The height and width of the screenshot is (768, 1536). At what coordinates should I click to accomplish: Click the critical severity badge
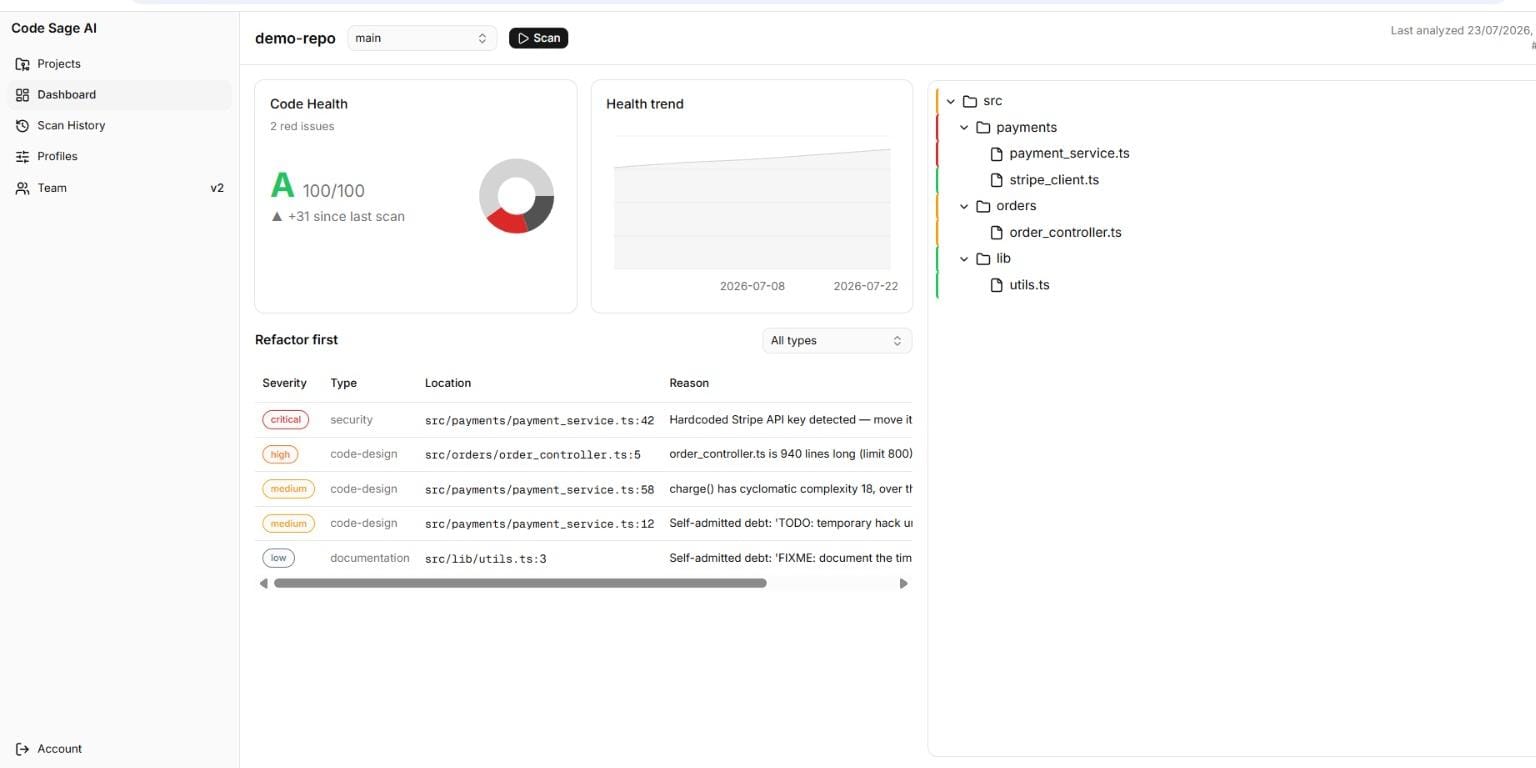pos(286,420)
